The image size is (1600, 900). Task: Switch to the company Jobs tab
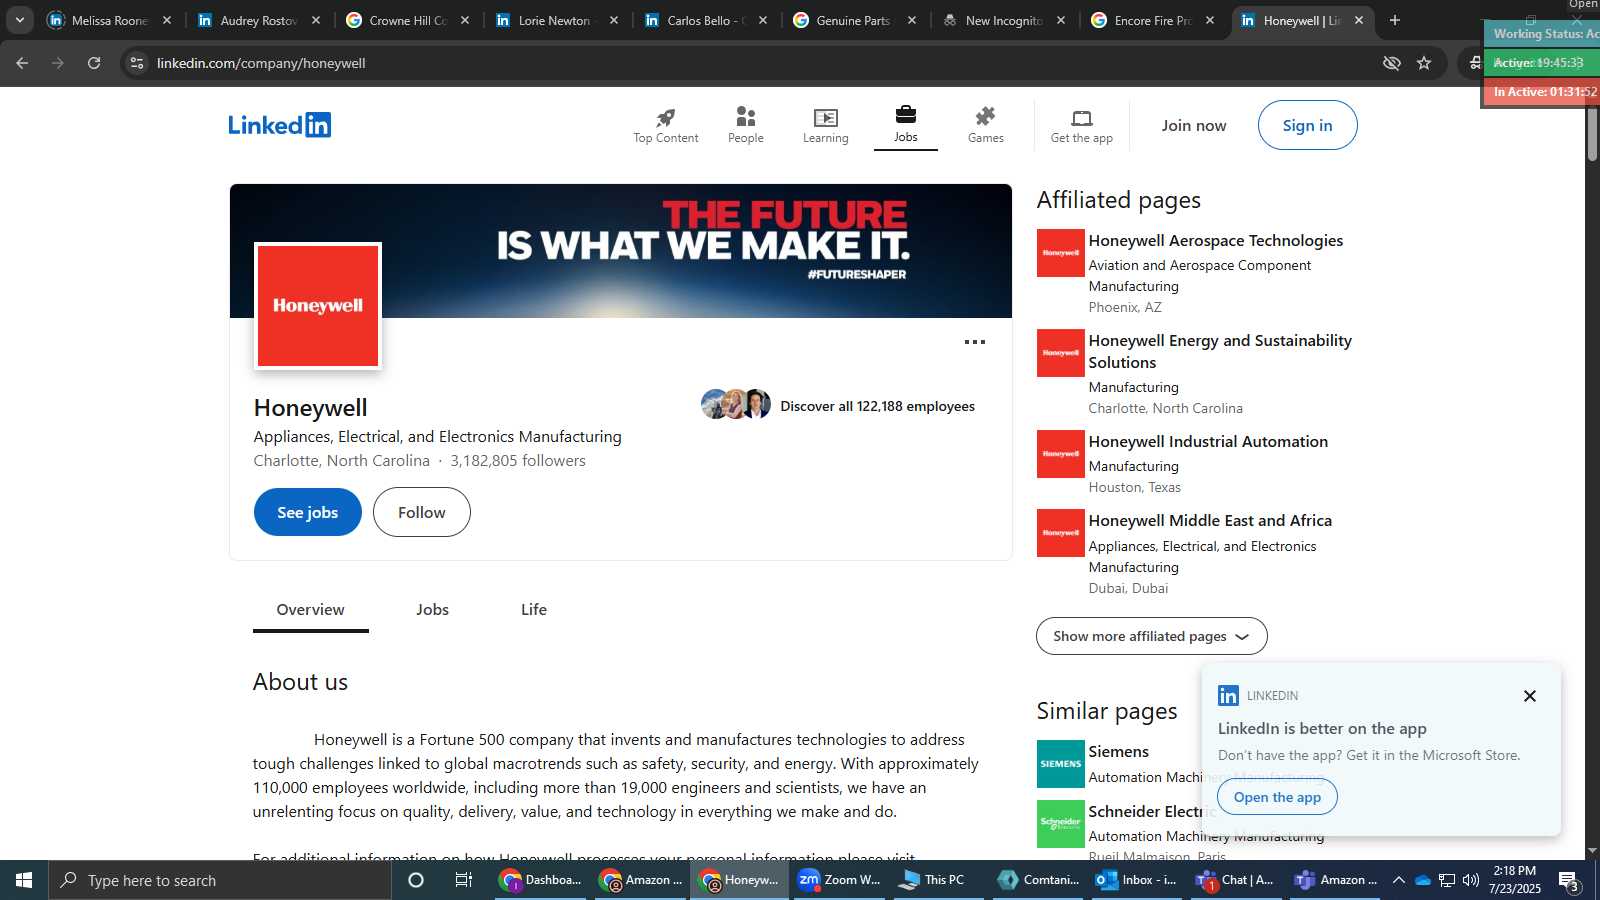[x=432, y=610]
